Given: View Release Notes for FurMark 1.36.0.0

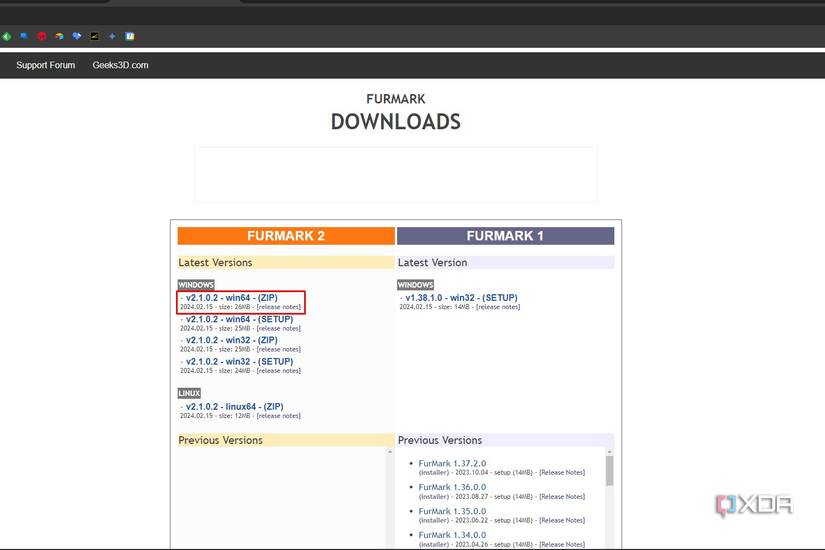Looking at the screenshot, I should (x=561, y=496).
